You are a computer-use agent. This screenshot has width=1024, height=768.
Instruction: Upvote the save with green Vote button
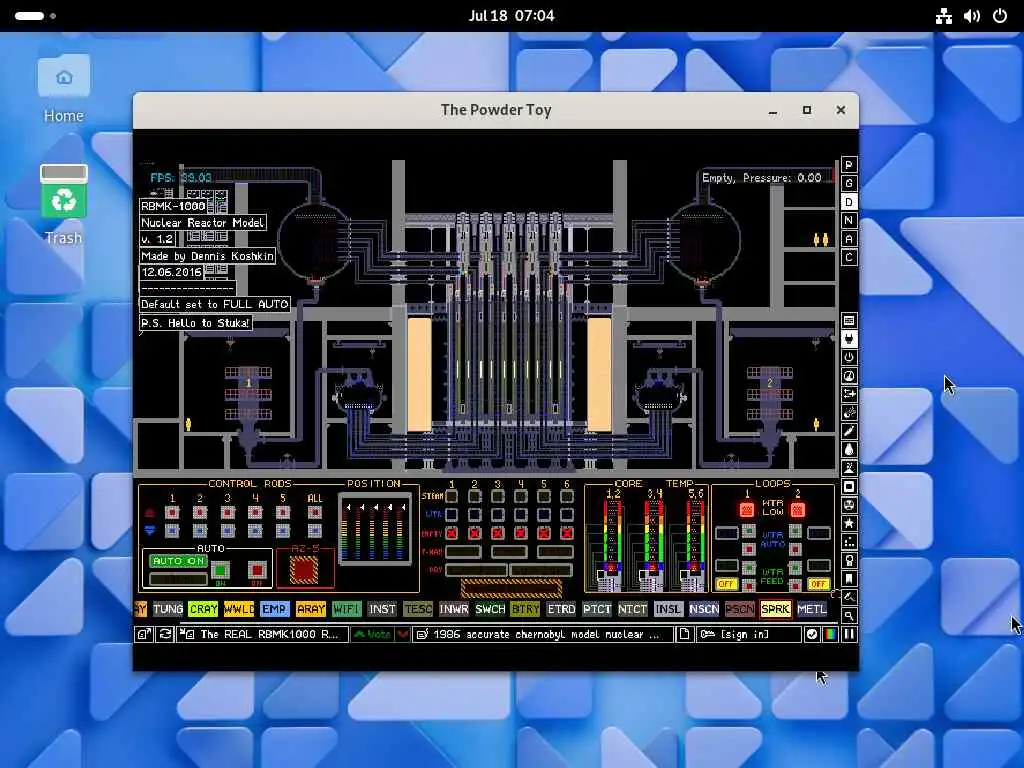(372, 634)
